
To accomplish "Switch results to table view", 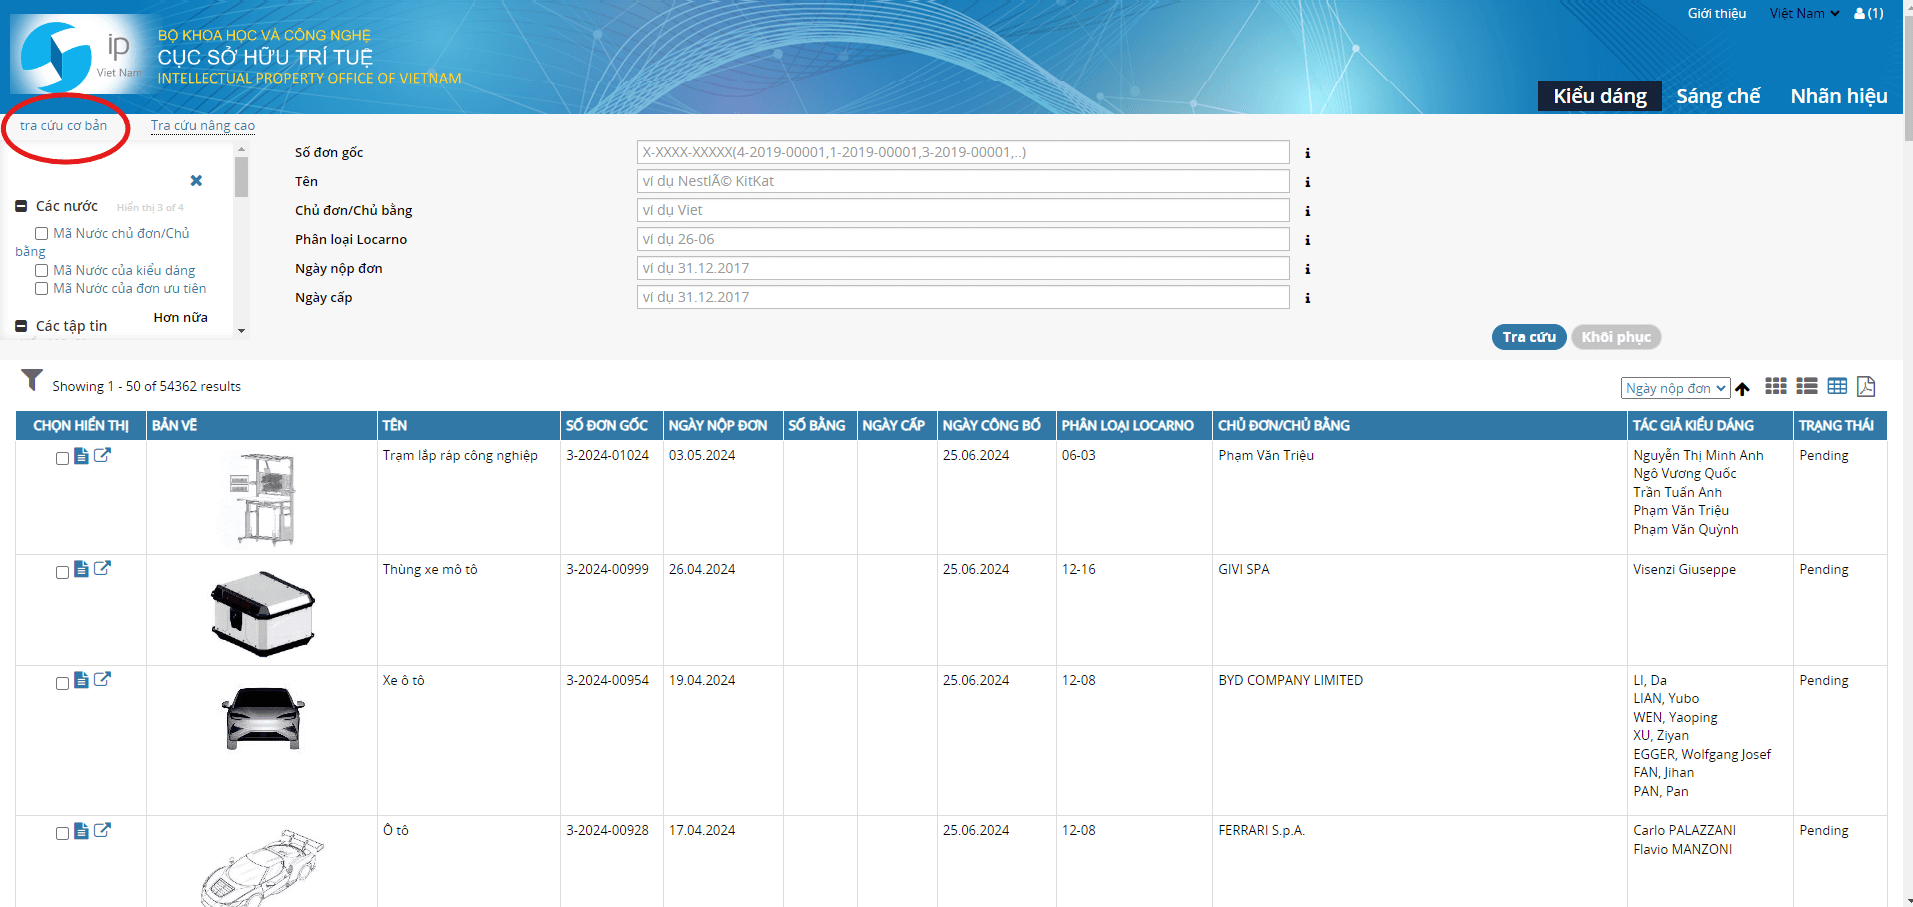I will pyautogui.click(x=1837, y=387).
